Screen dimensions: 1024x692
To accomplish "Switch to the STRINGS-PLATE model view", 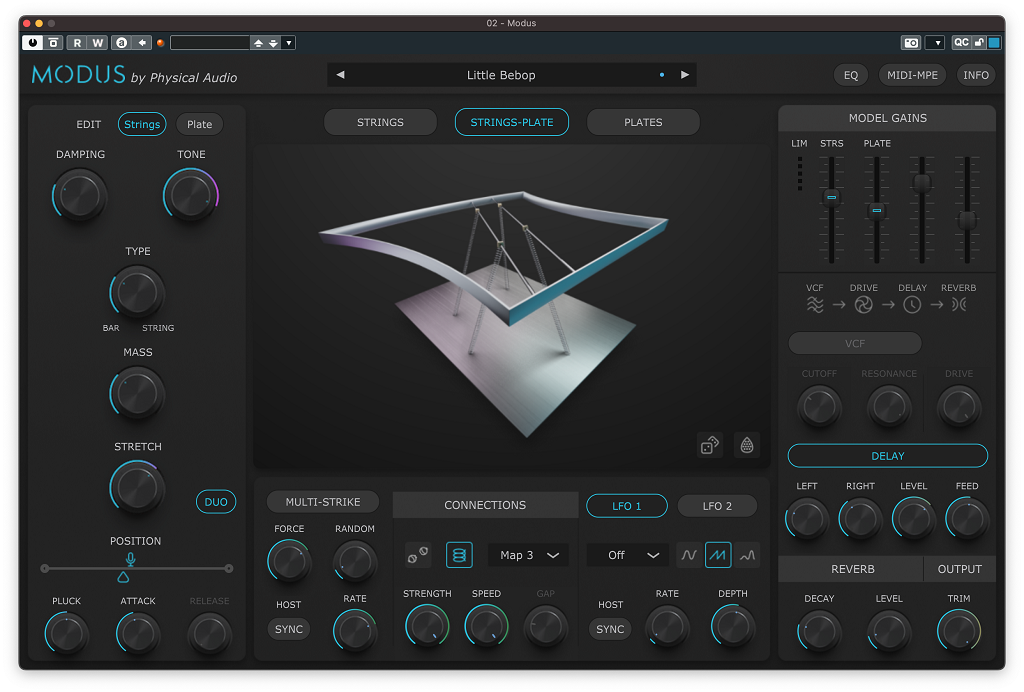I will pyautogui.click(x=511, y=122).
